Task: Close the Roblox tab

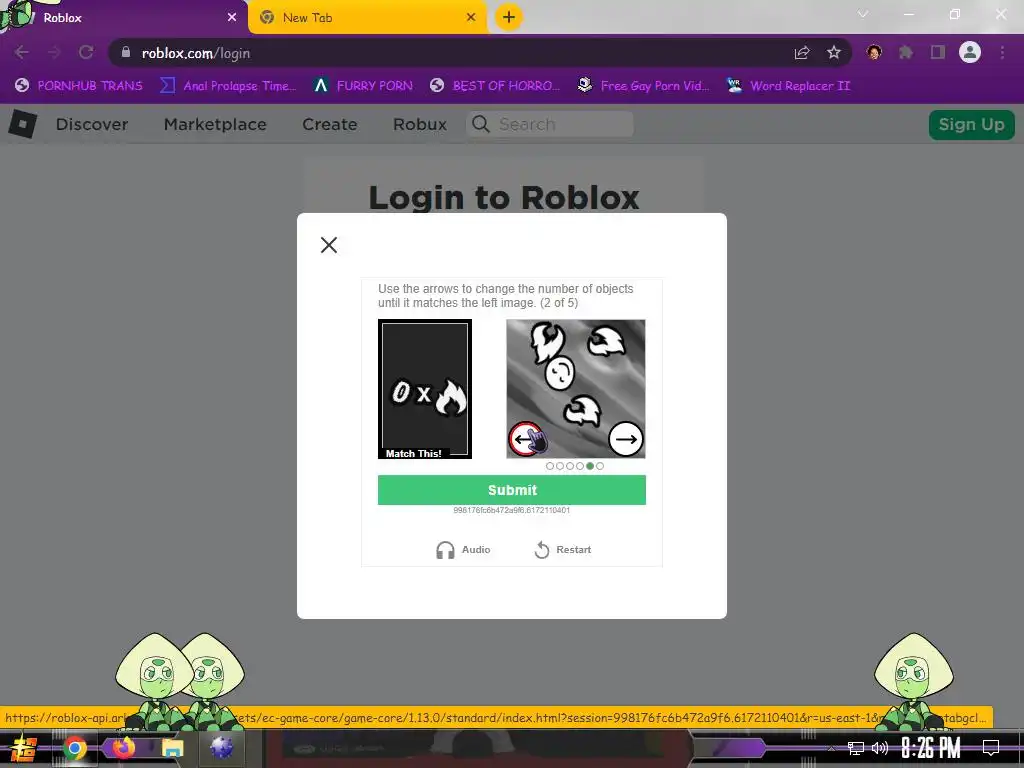Action: (232, 18)
